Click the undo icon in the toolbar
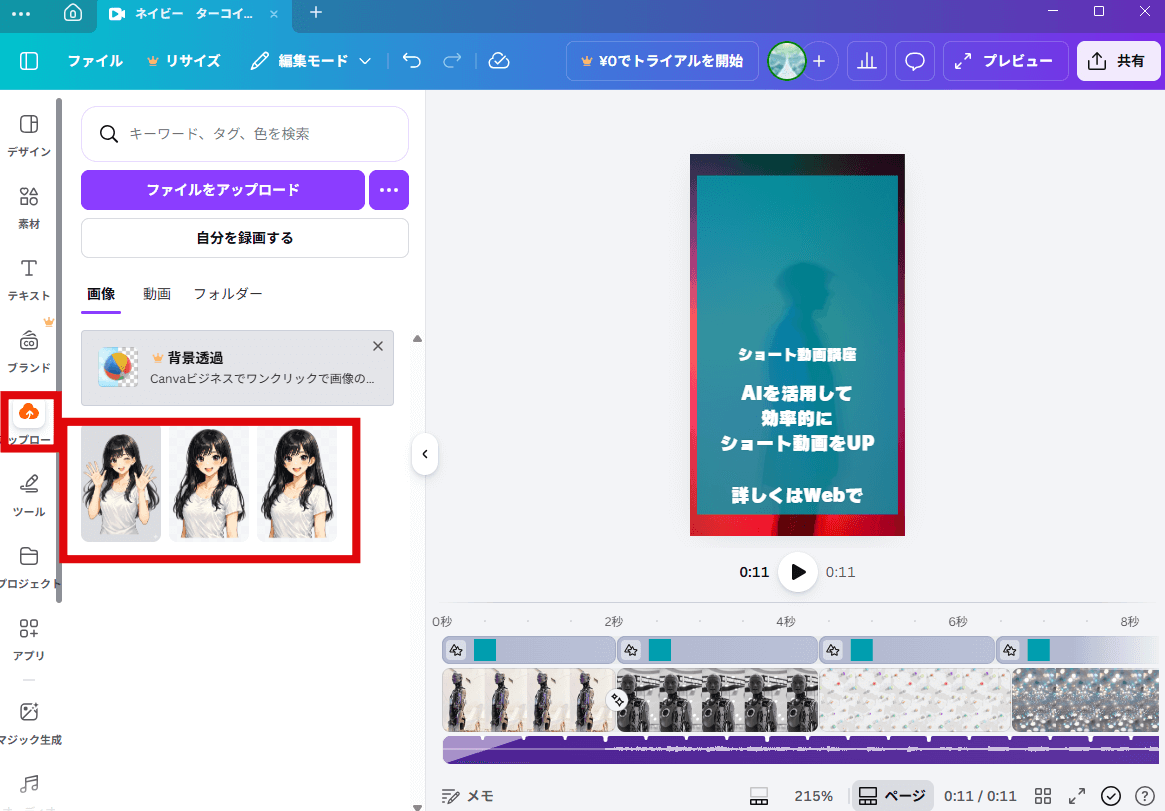1165x811 pixels. (411, 61)
